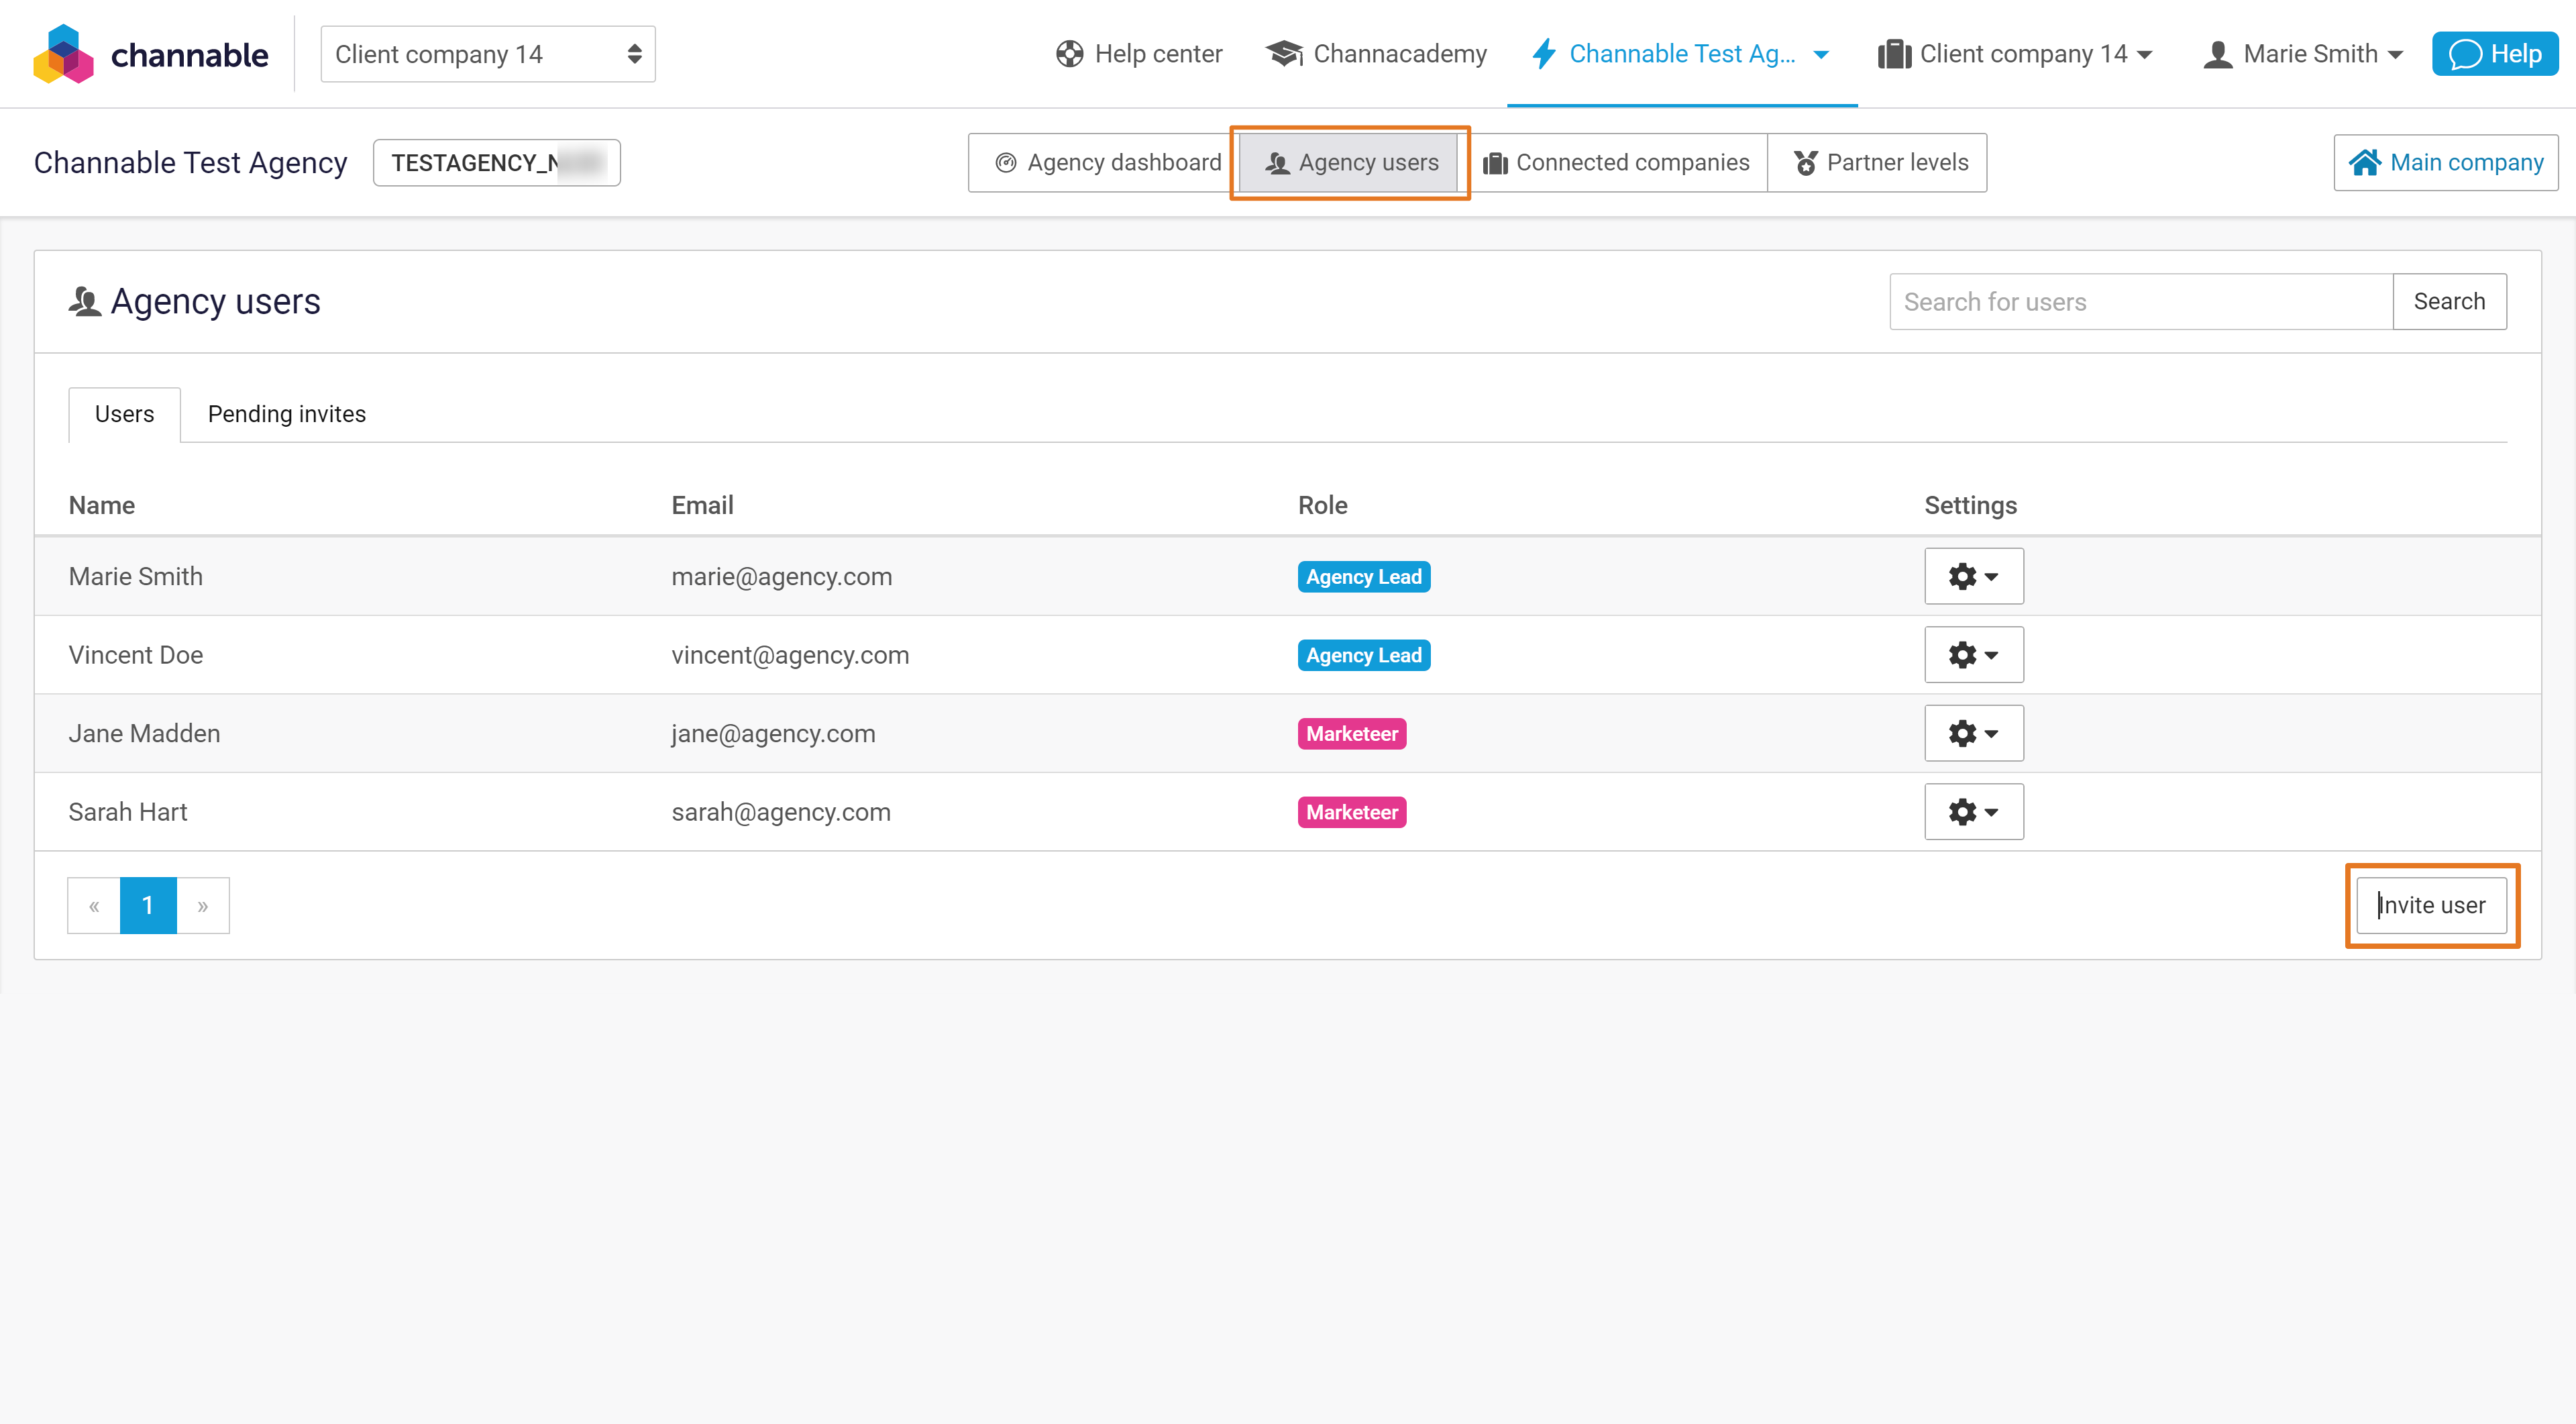Image resolution: width=2576 pixels, height=1424 pixels.
Task: Select page 1 in pagination
Action: 148,906
